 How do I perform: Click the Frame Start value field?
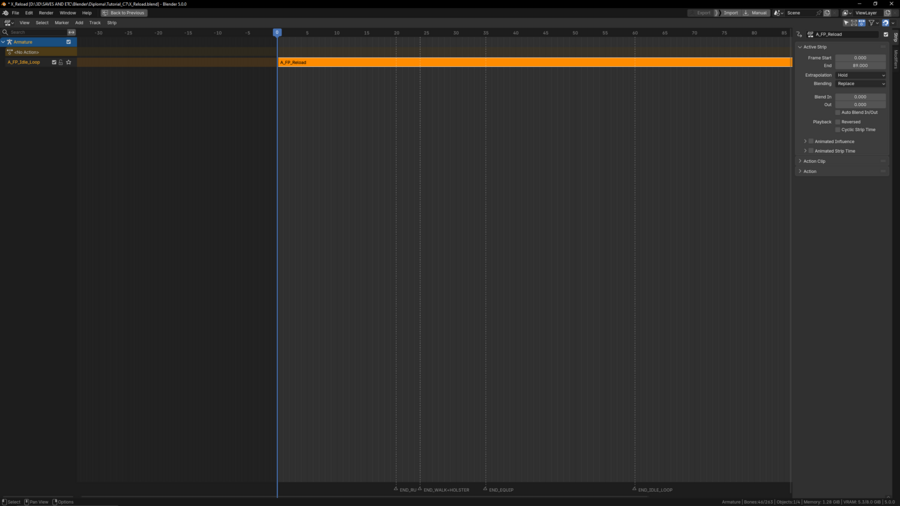tap(860, 58)
